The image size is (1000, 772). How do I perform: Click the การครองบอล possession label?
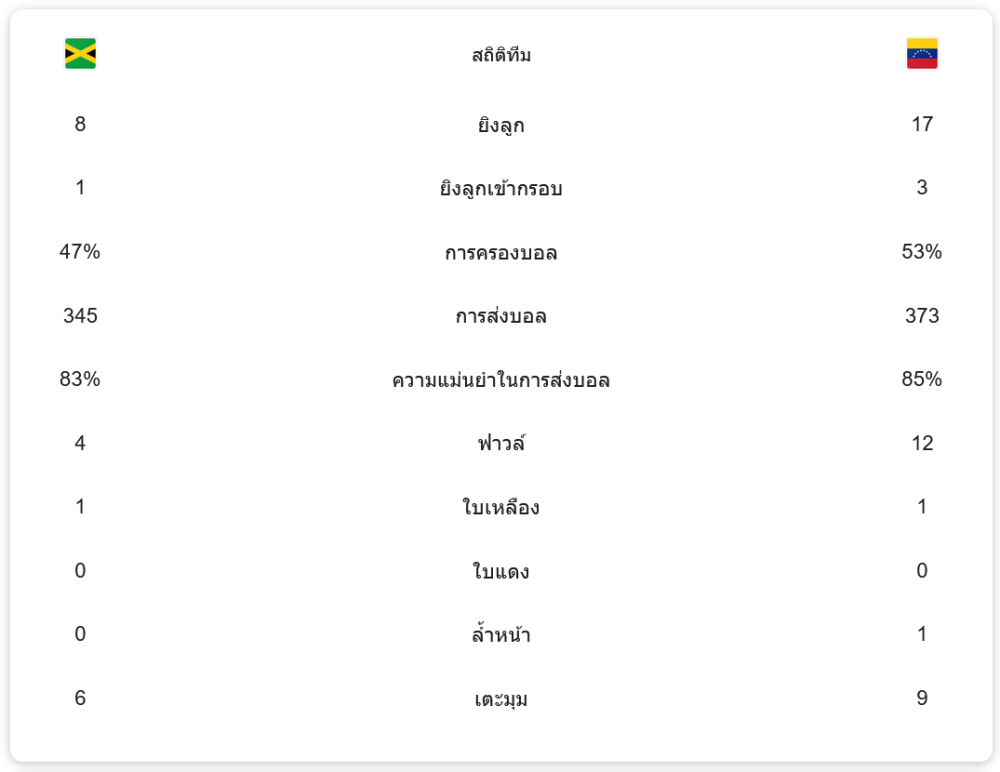(501, 253)
